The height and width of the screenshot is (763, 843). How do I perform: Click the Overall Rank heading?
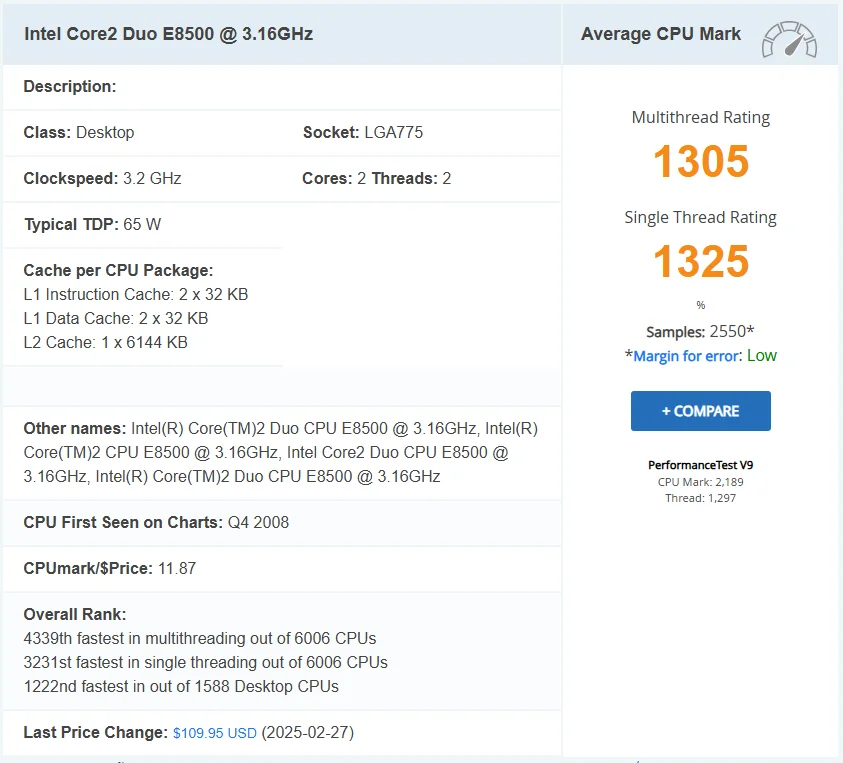(75, 615)
